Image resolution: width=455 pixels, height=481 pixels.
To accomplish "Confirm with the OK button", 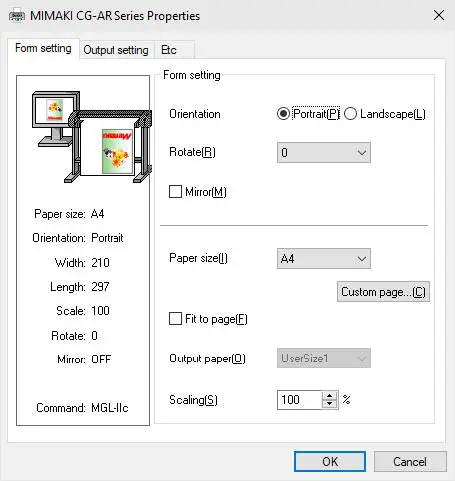I will [330, 462].
